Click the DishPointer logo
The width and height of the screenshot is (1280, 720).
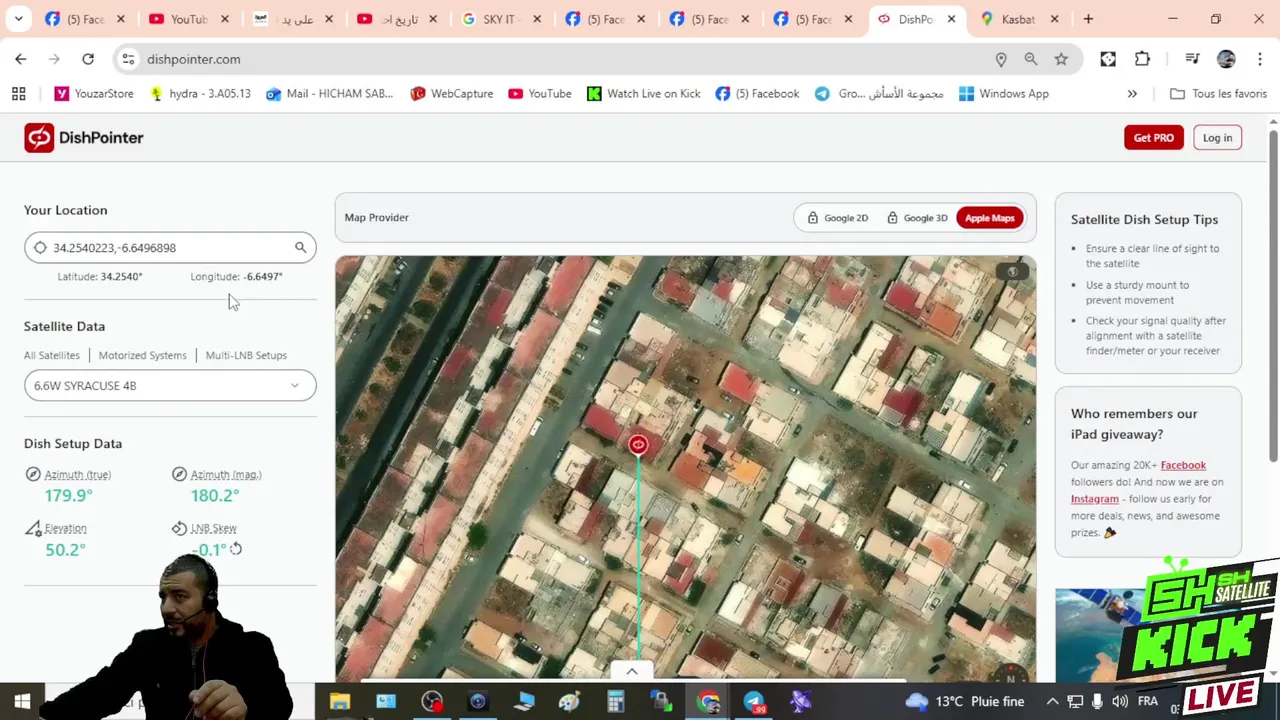pyautogui.click(x=84, y=137)
